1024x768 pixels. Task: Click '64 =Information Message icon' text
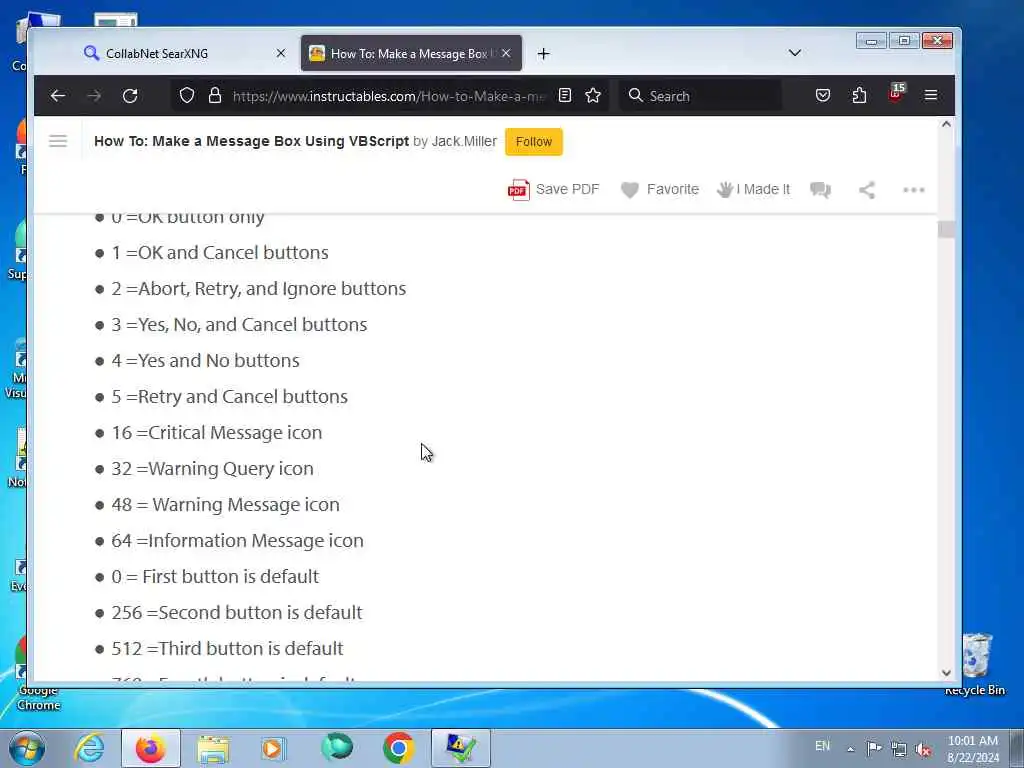pos(237,540)
